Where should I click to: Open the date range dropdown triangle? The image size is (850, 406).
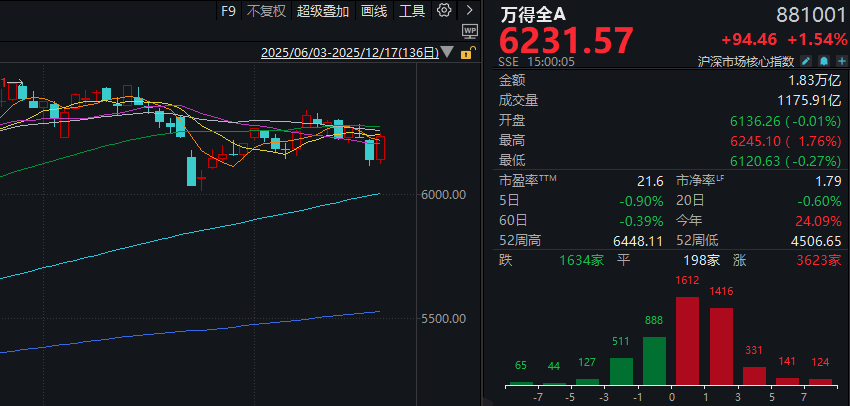pyautogui.click(x=446, y=53)
